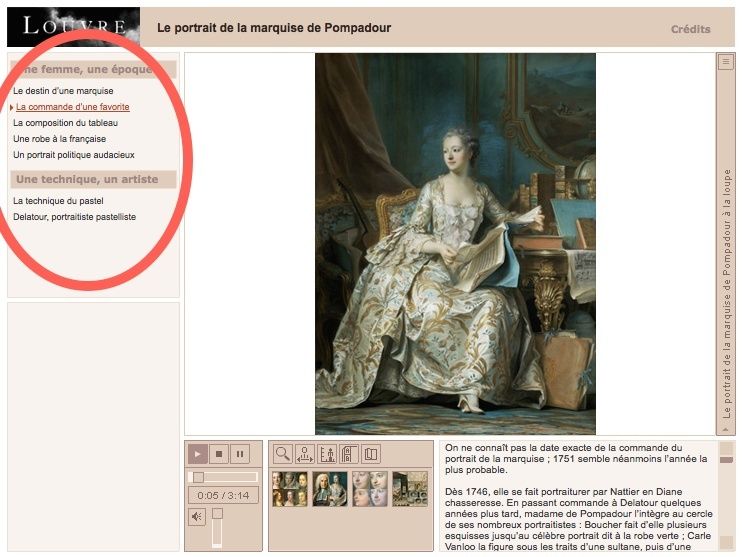Stop the audio commentary playback
Viewport: 742px width, 557px height.
219,454
